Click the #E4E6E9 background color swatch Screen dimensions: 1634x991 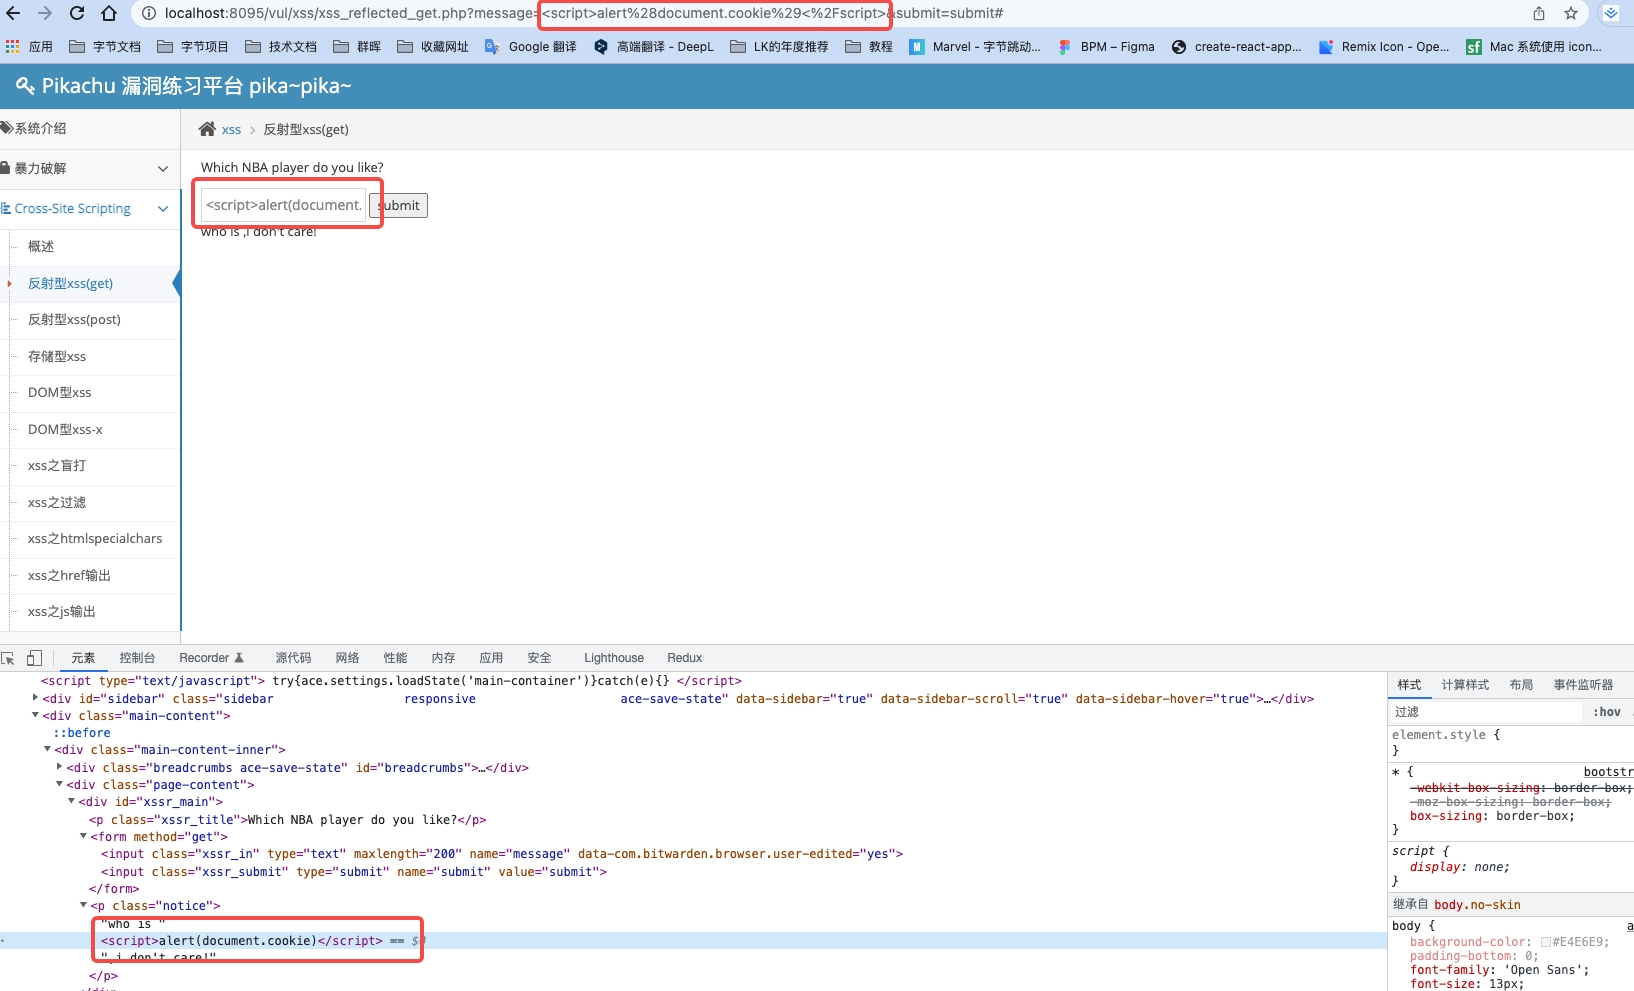tap(1545, 942)
